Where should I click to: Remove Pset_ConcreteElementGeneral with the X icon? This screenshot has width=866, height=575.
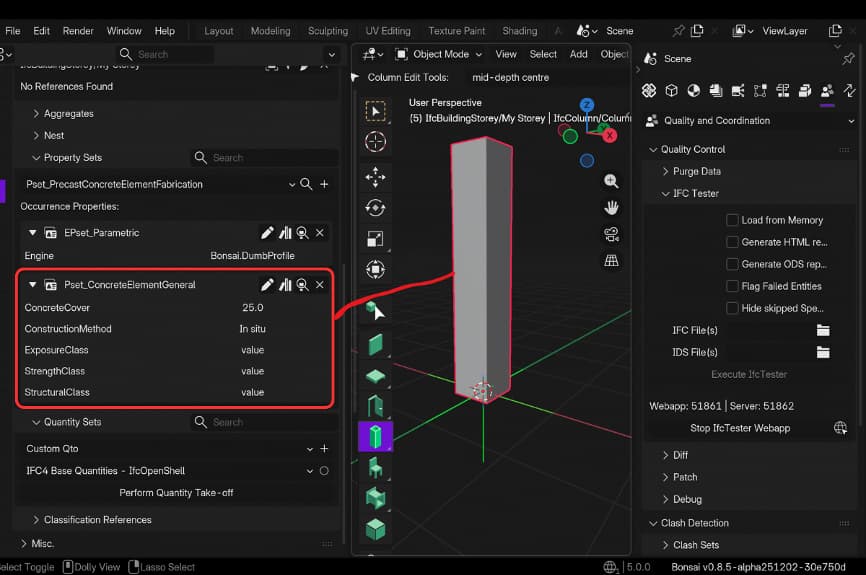pyautogui.click(x=320, y=285)
